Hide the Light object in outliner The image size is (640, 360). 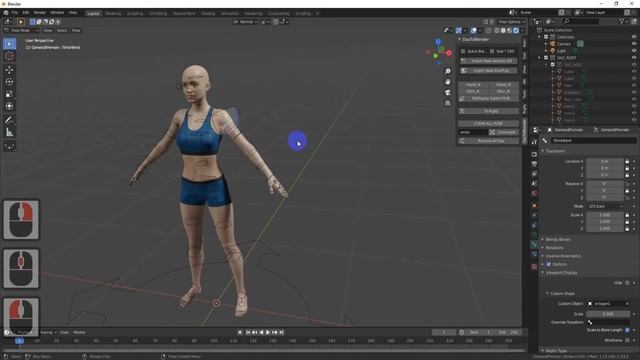click(634, 51)
